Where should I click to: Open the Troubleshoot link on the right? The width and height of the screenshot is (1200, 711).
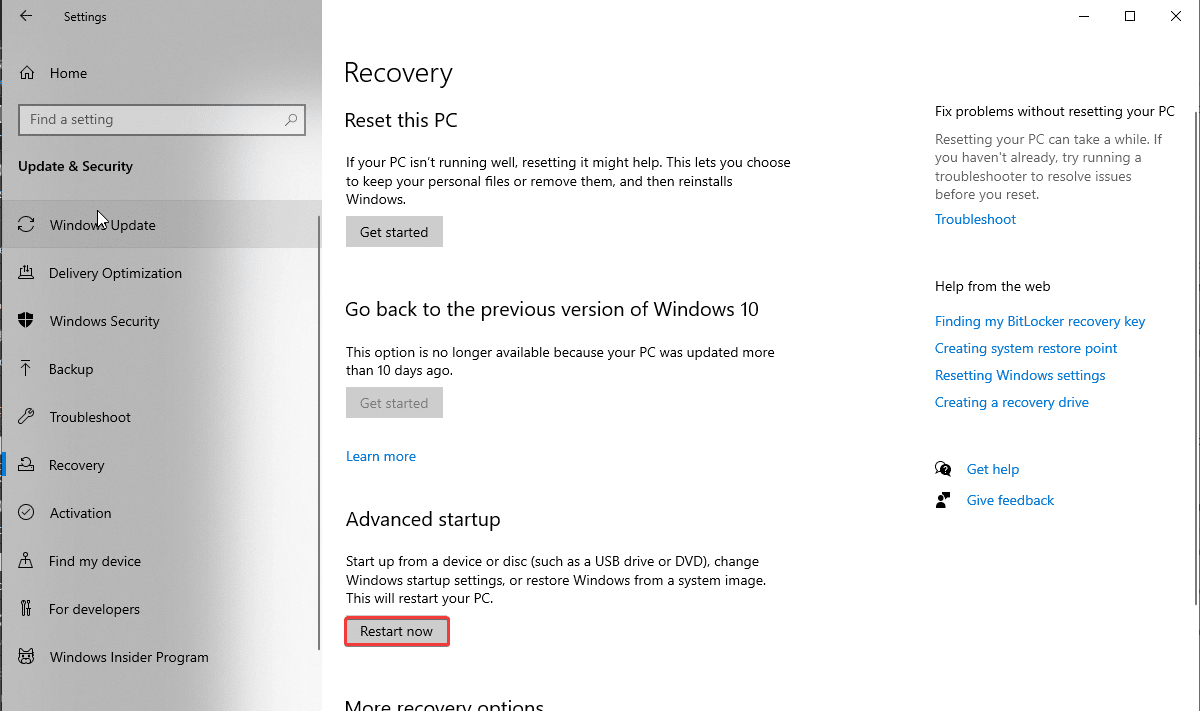click(975, 218)
